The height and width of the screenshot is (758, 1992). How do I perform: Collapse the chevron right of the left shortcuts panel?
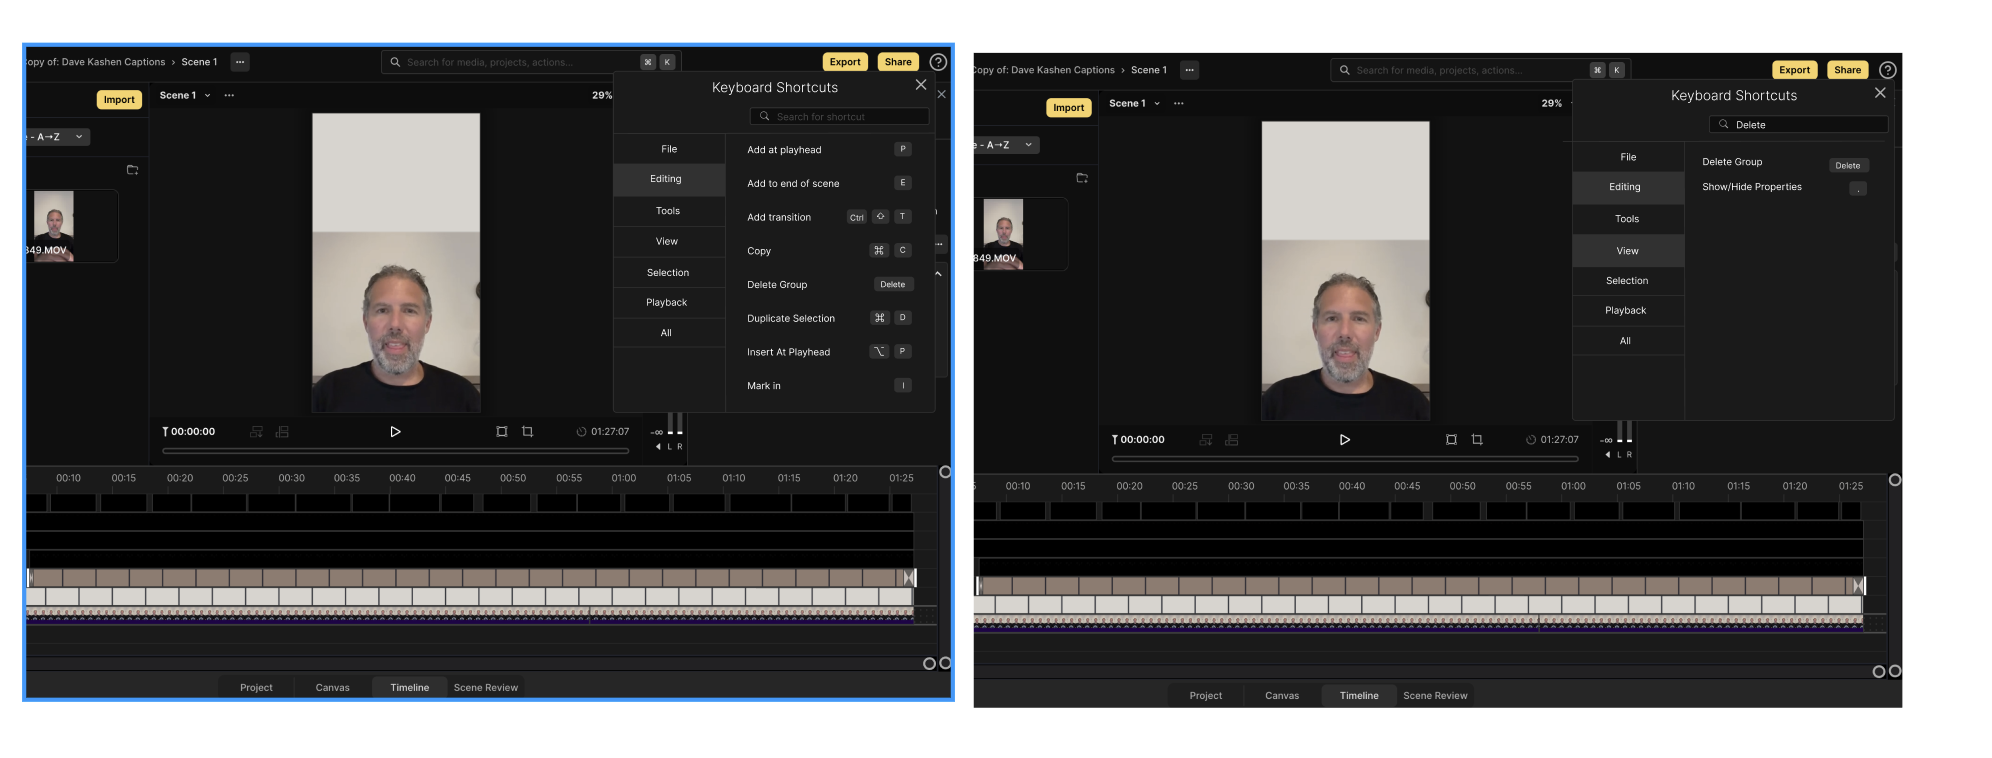coord(938,273)
